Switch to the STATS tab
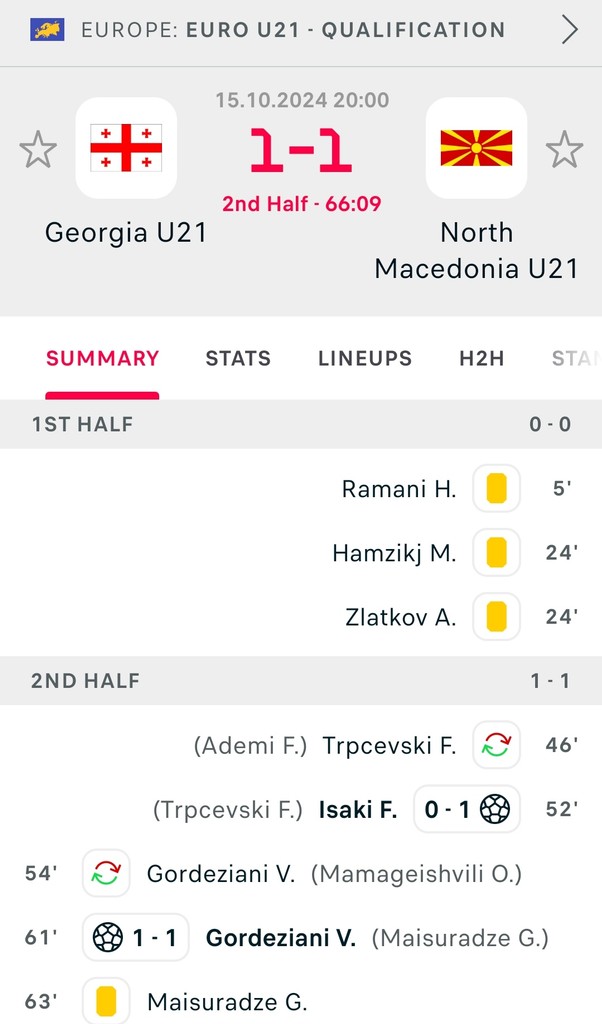Image resolution: width=602 pixels, height=1024 pixels. coord(238,359)
